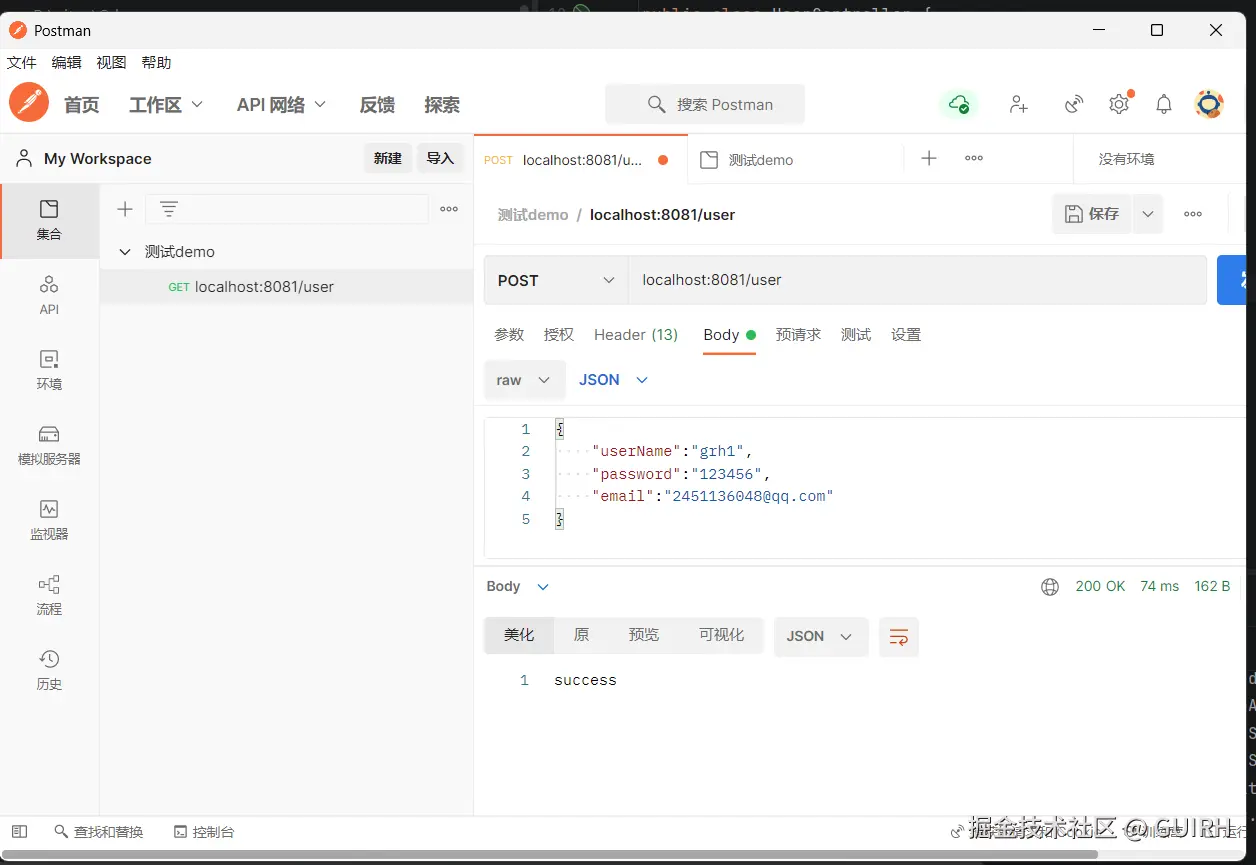The image size is (1256, 865).
Task: Open the raw body type dropdown
Action: (x=524, y=380)
